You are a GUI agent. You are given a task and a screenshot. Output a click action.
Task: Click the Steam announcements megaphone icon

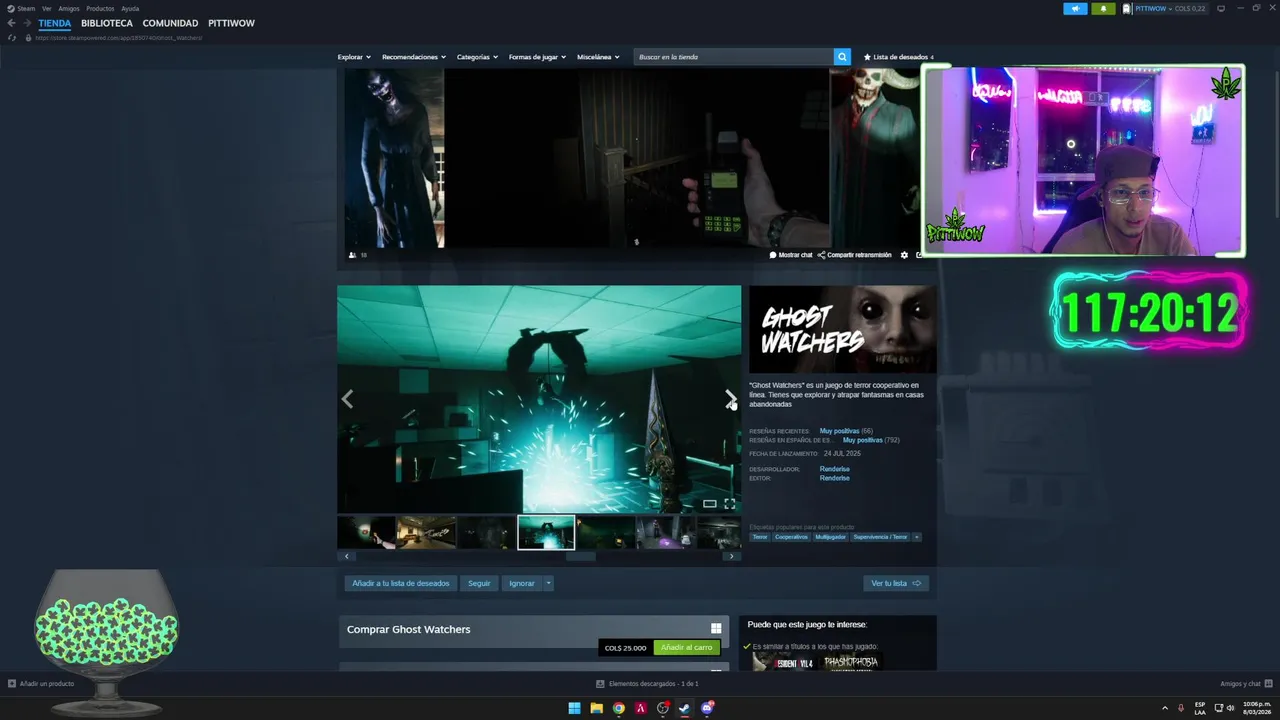pyautogui.click(x=1075, y=8)
